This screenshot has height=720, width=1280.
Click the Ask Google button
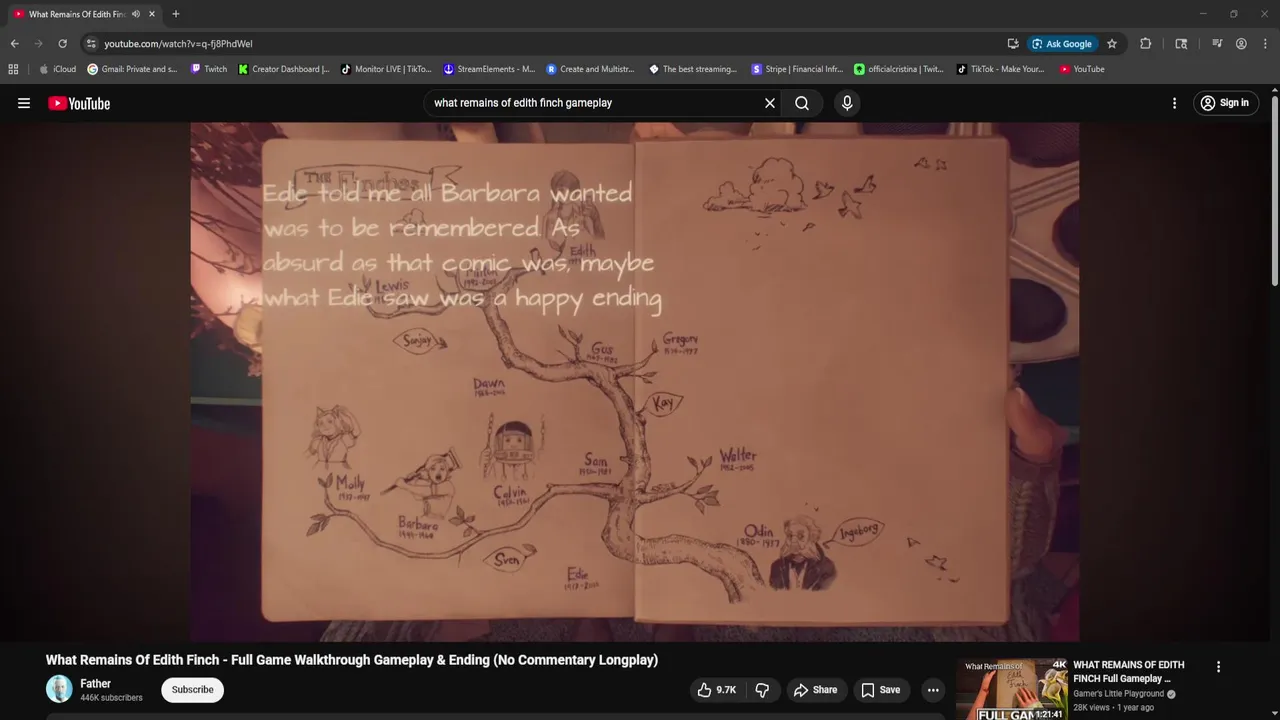coord(1062,44)
